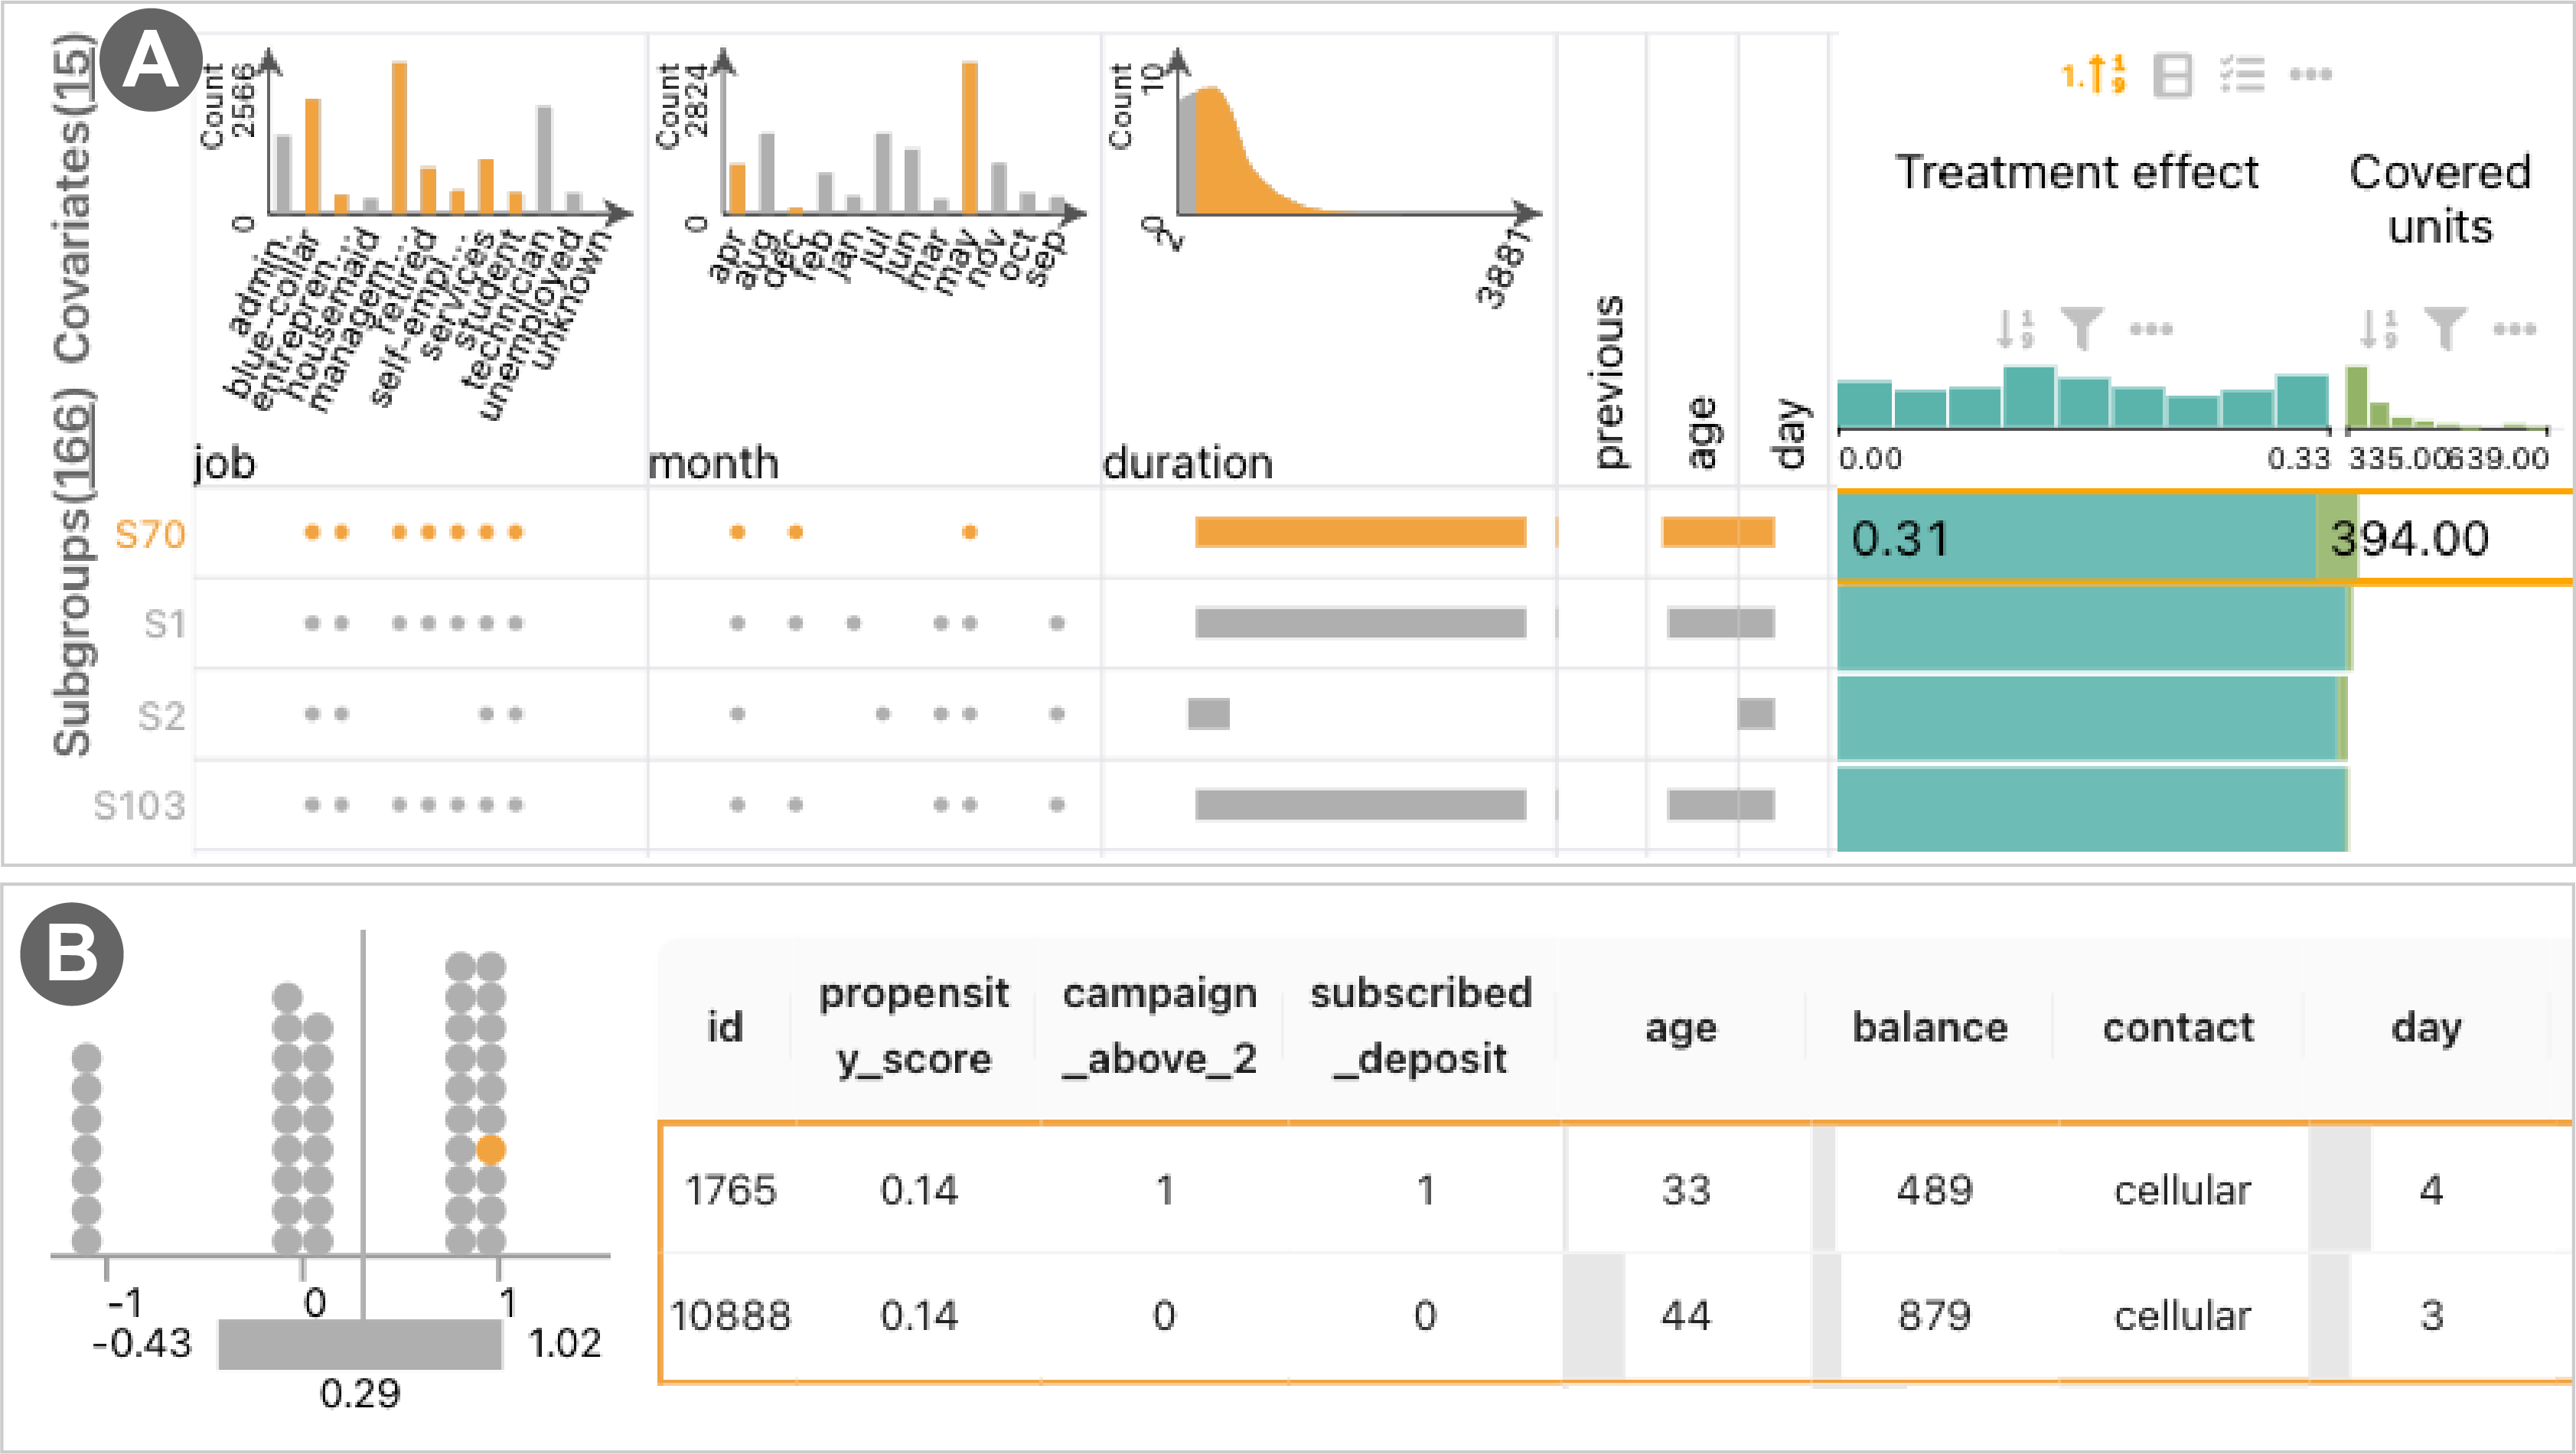Select subgroup S70 row label

click(x=150, y=534)
